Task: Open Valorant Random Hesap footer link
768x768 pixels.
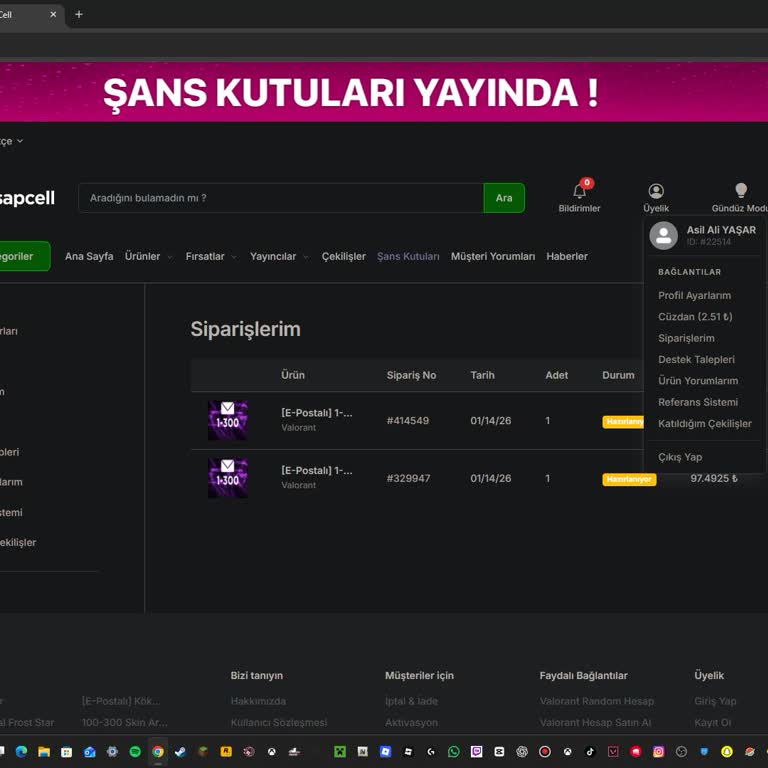Action: pos(597,701)
